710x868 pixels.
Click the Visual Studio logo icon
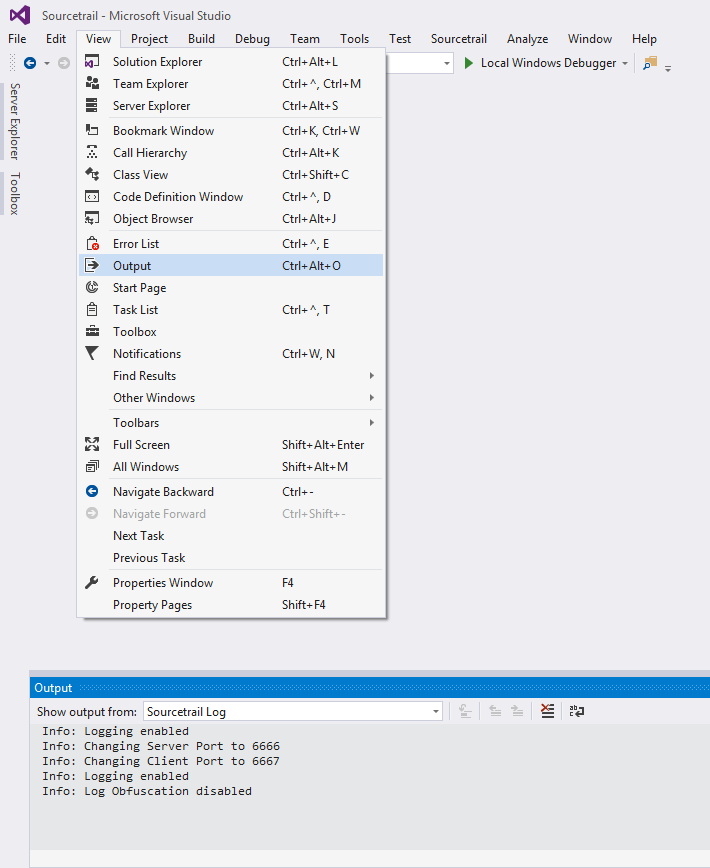pyautogui.click(x=20, y=15)
